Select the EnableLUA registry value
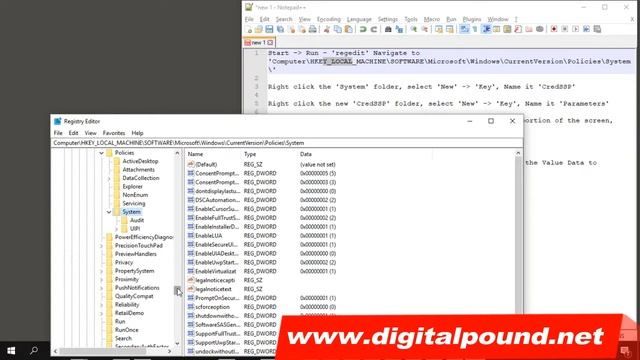This screenshot has width=640, height=360. click(209, 236)
